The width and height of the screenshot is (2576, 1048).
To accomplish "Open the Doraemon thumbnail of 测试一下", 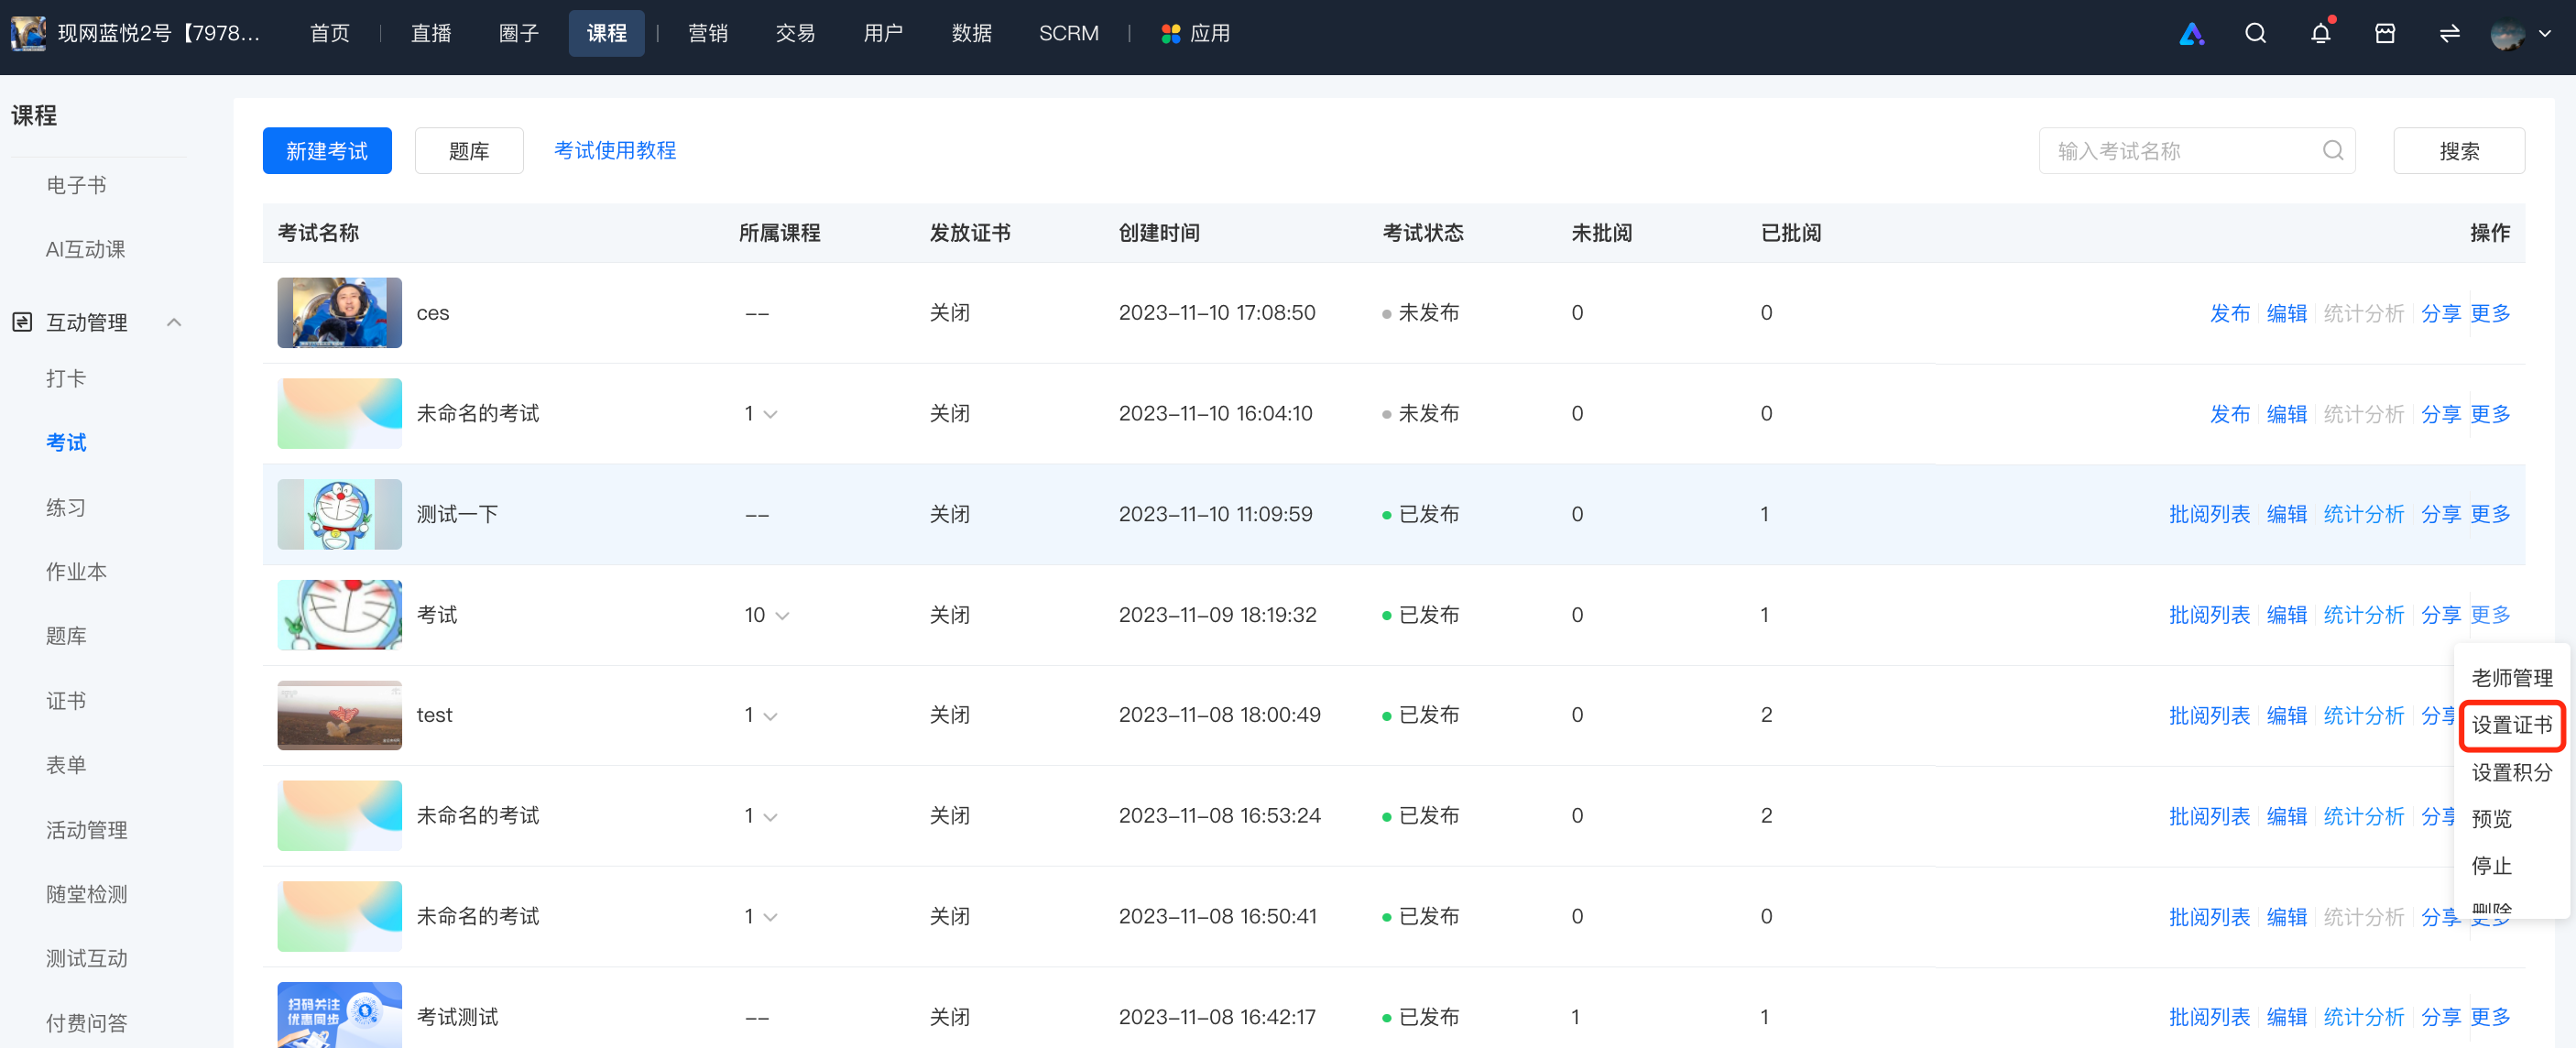I will pos(339,514).
